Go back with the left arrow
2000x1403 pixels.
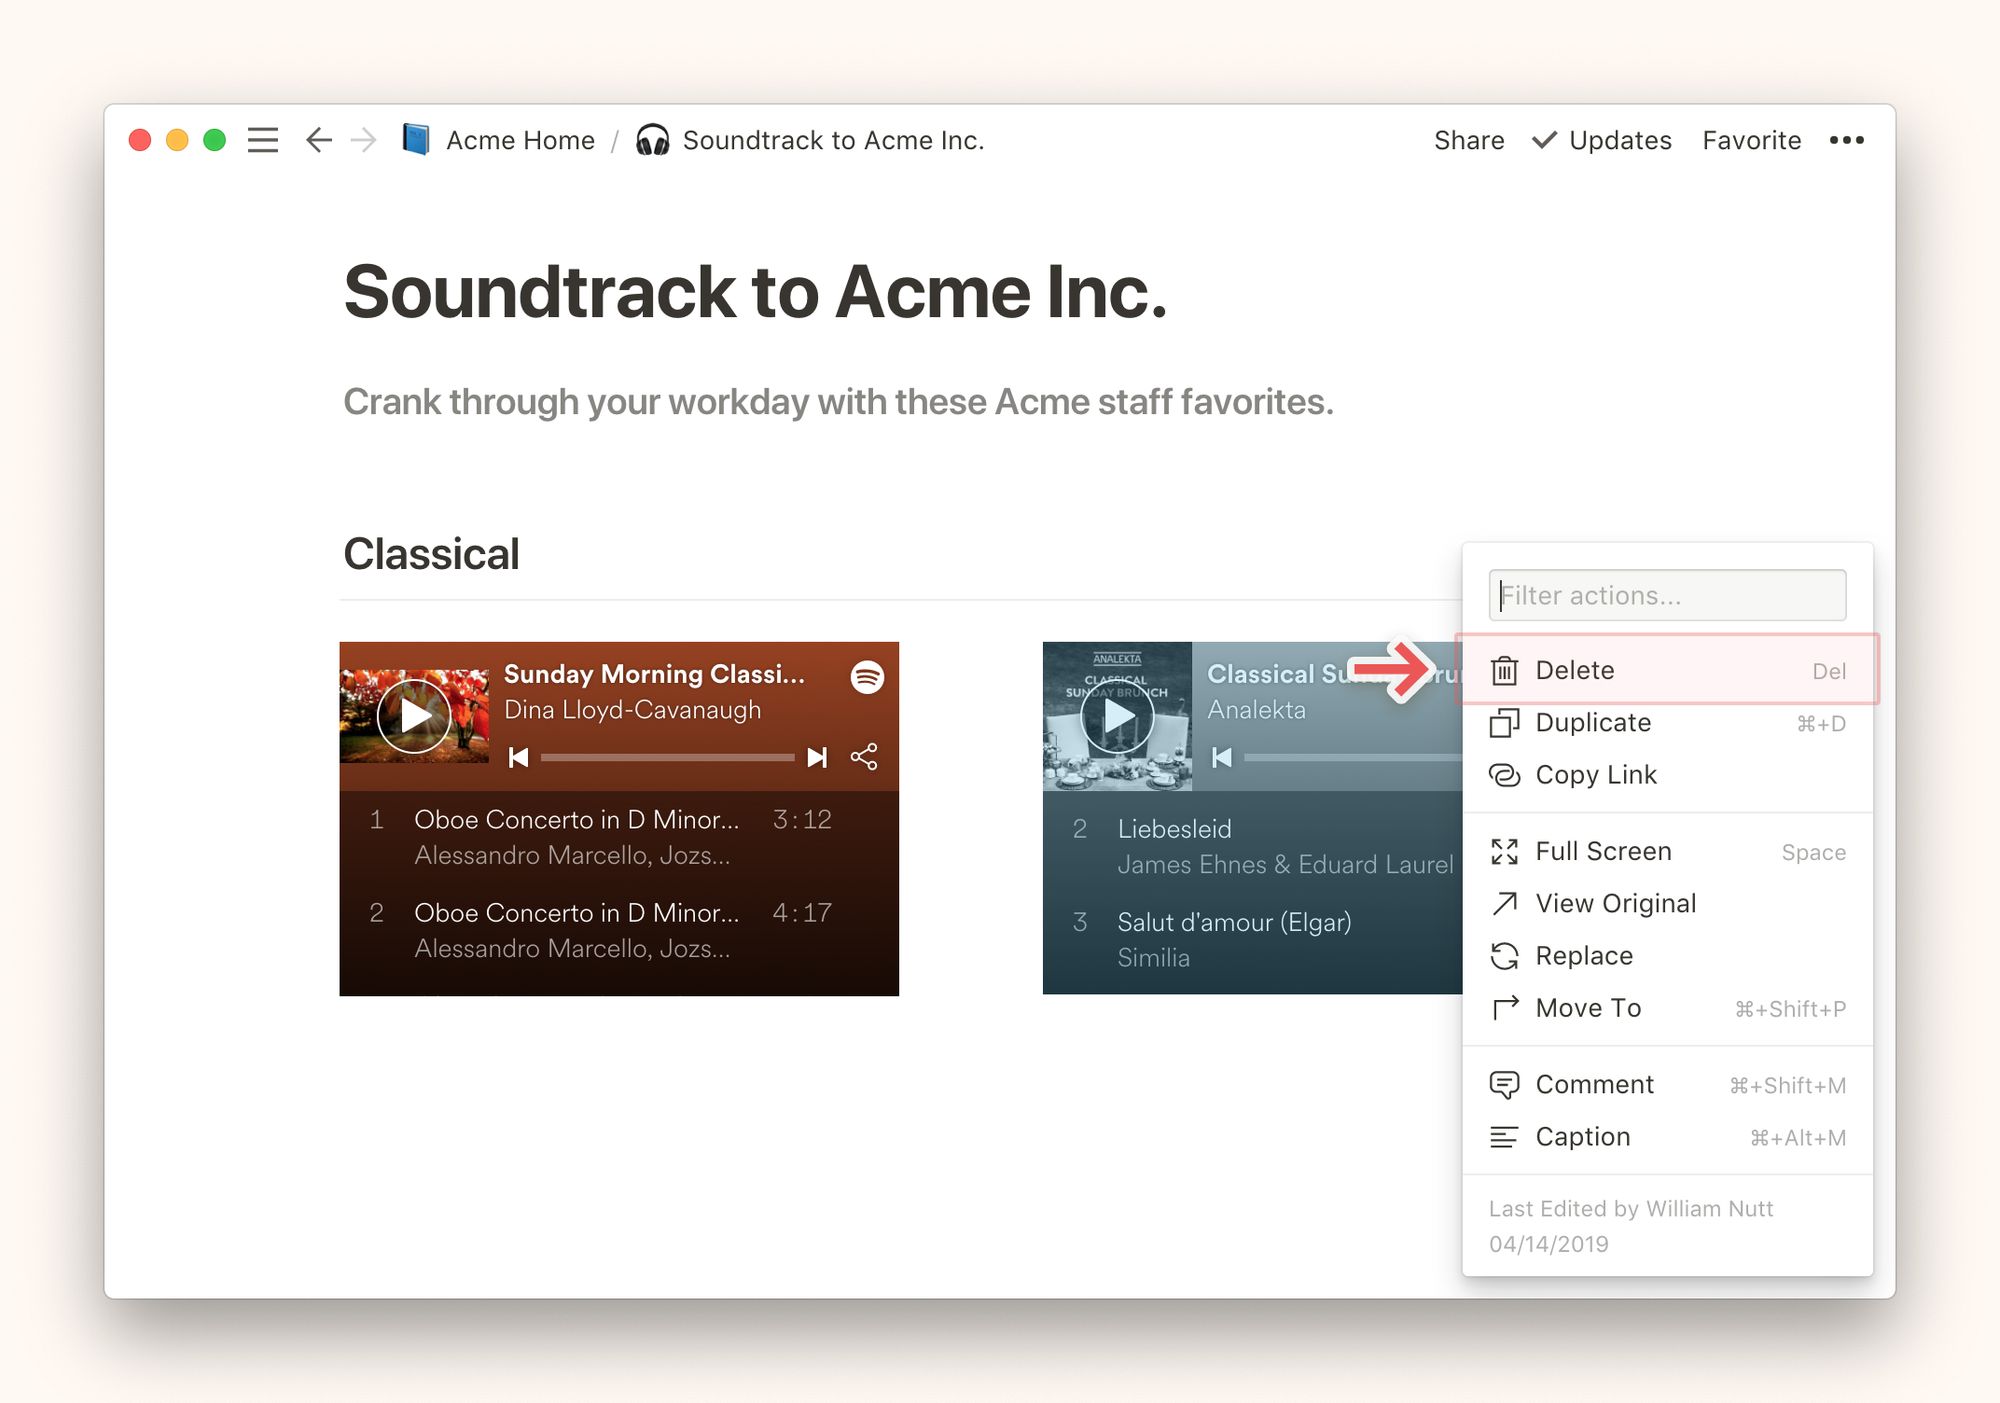[x=318, y=140]
